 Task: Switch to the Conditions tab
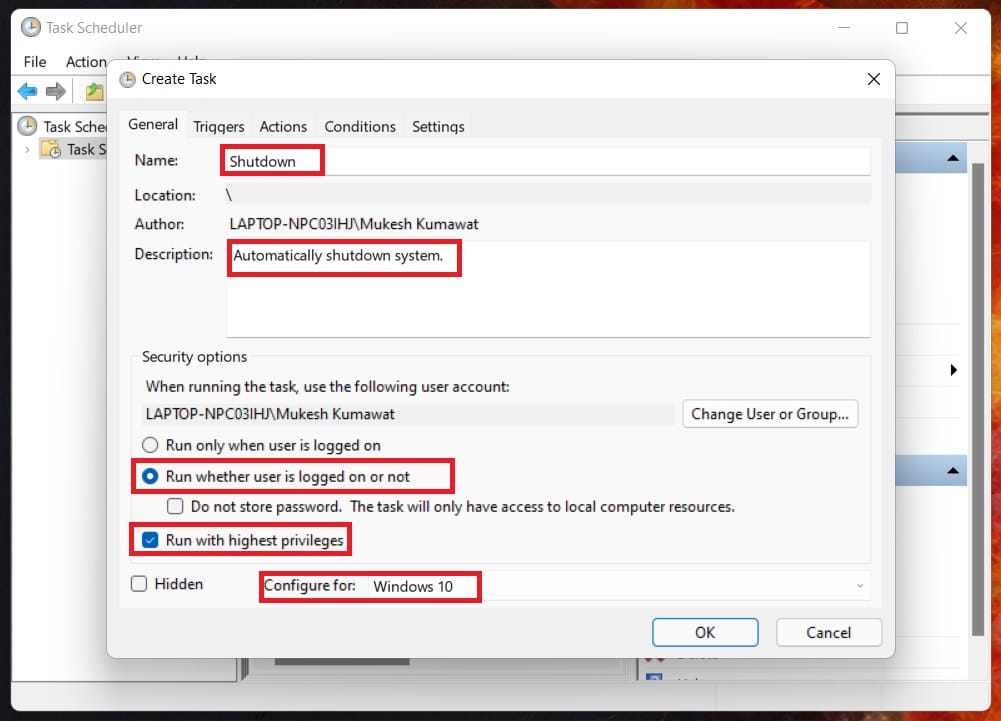pyautogui.click(x=360, y=126)
